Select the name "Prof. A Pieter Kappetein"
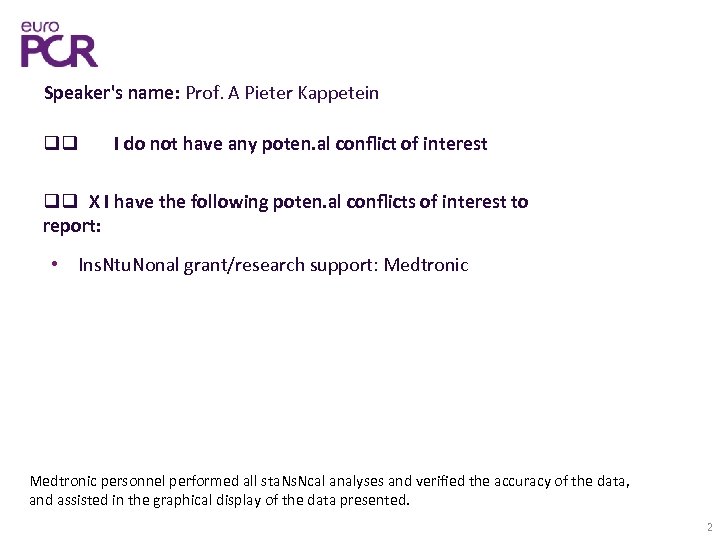Image resolution: width=720 pixels, height=540 pixels. pyautogui.click(x=282, y=93)
